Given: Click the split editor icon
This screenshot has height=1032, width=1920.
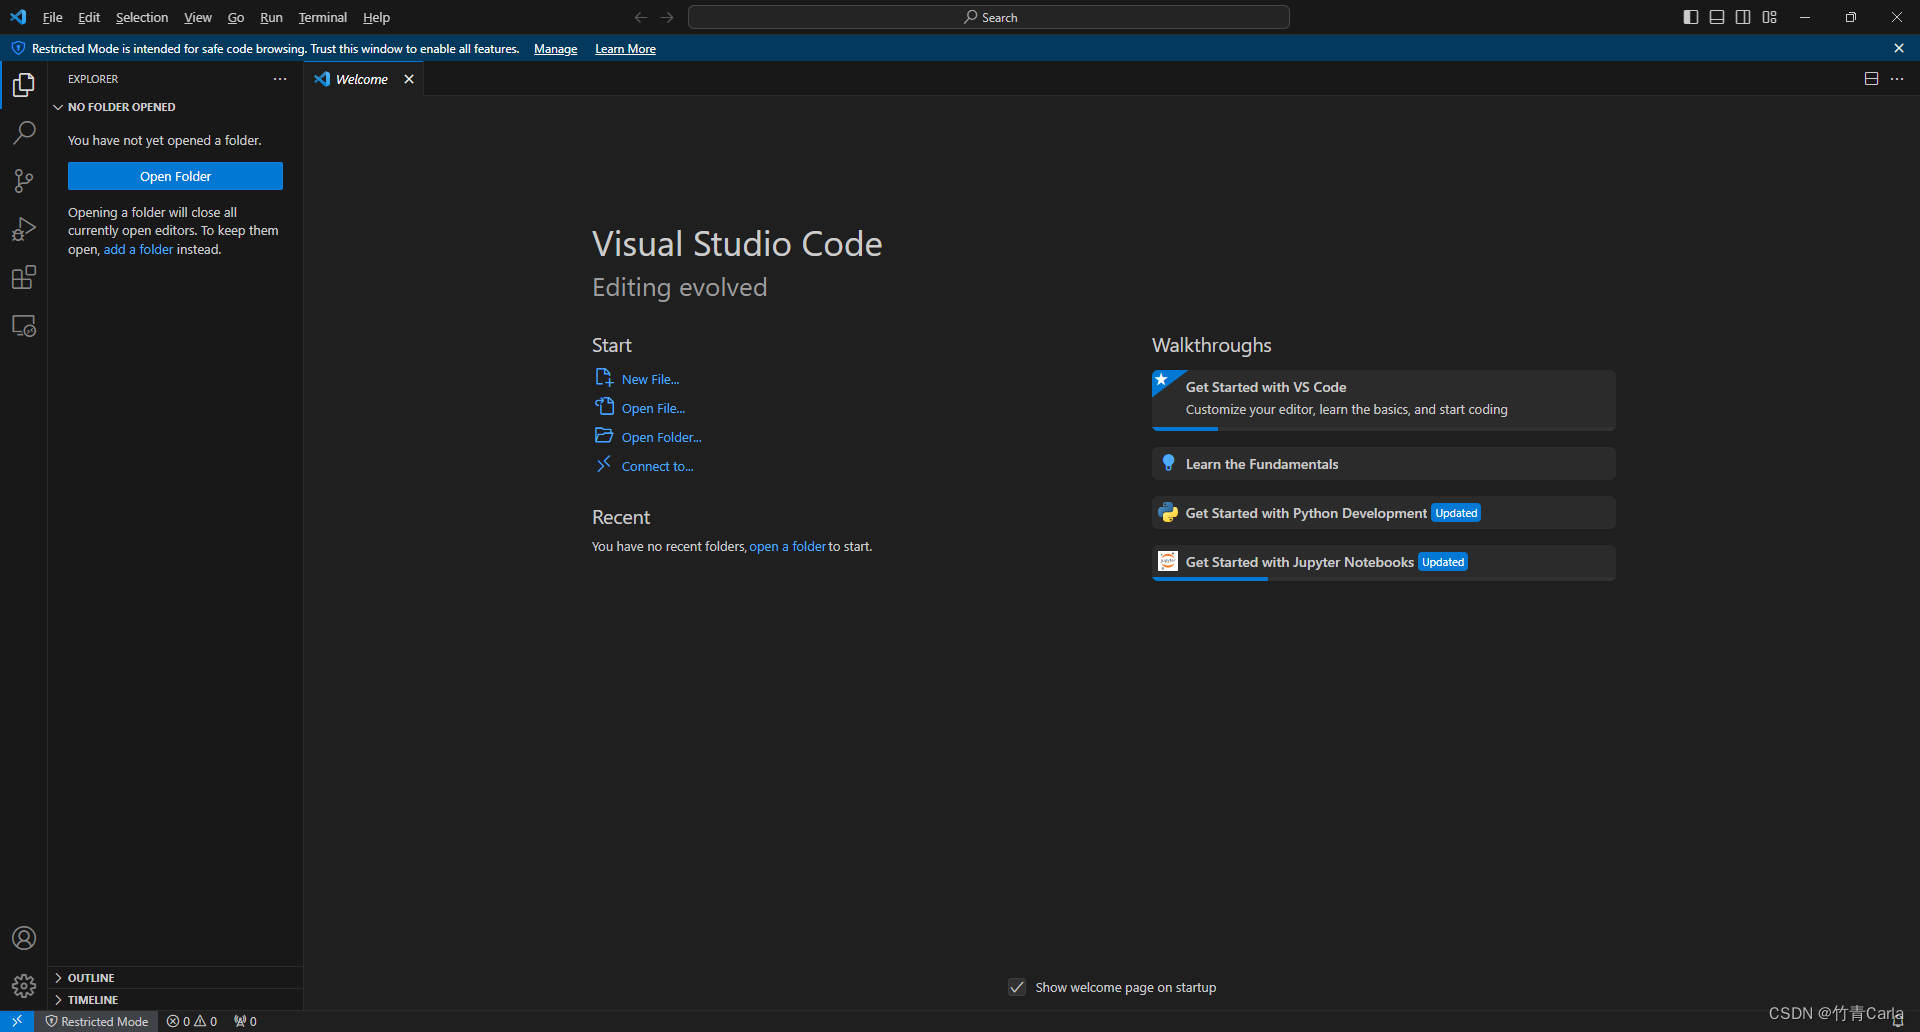Looking at the screenshot, I should tap(1871, 79).
